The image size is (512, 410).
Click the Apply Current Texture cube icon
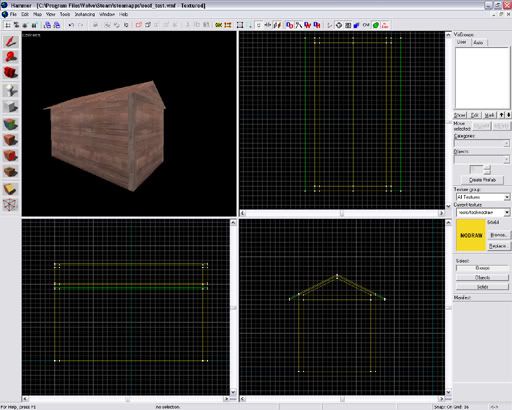point(11,140)
